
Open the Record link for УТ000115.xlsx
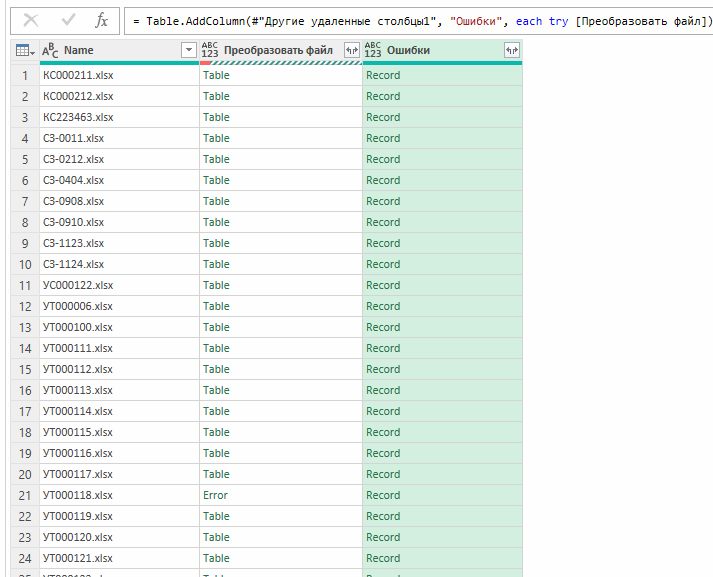point(383,432)
